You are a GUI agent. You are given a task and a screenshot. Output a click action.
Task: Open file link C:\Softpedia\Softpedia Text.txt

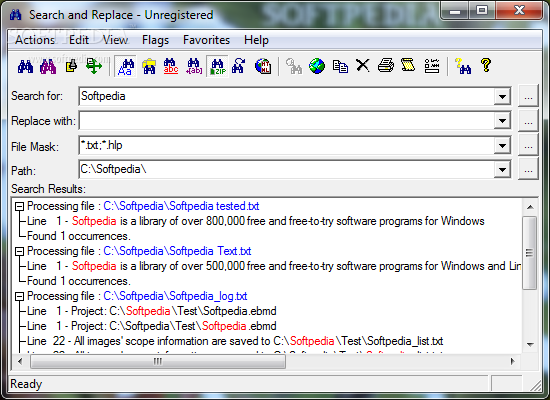tap(177, 251)
